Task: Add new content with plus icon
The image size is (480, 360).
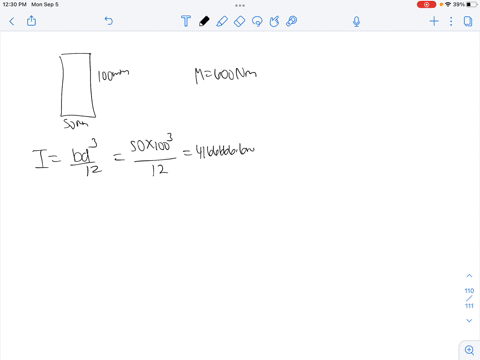Action: 434,22
